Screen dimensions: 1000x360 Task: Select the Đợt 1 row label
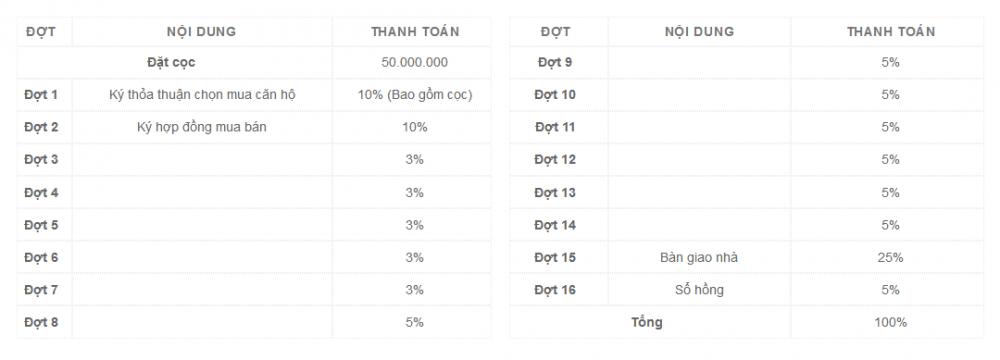click(41, 95)
